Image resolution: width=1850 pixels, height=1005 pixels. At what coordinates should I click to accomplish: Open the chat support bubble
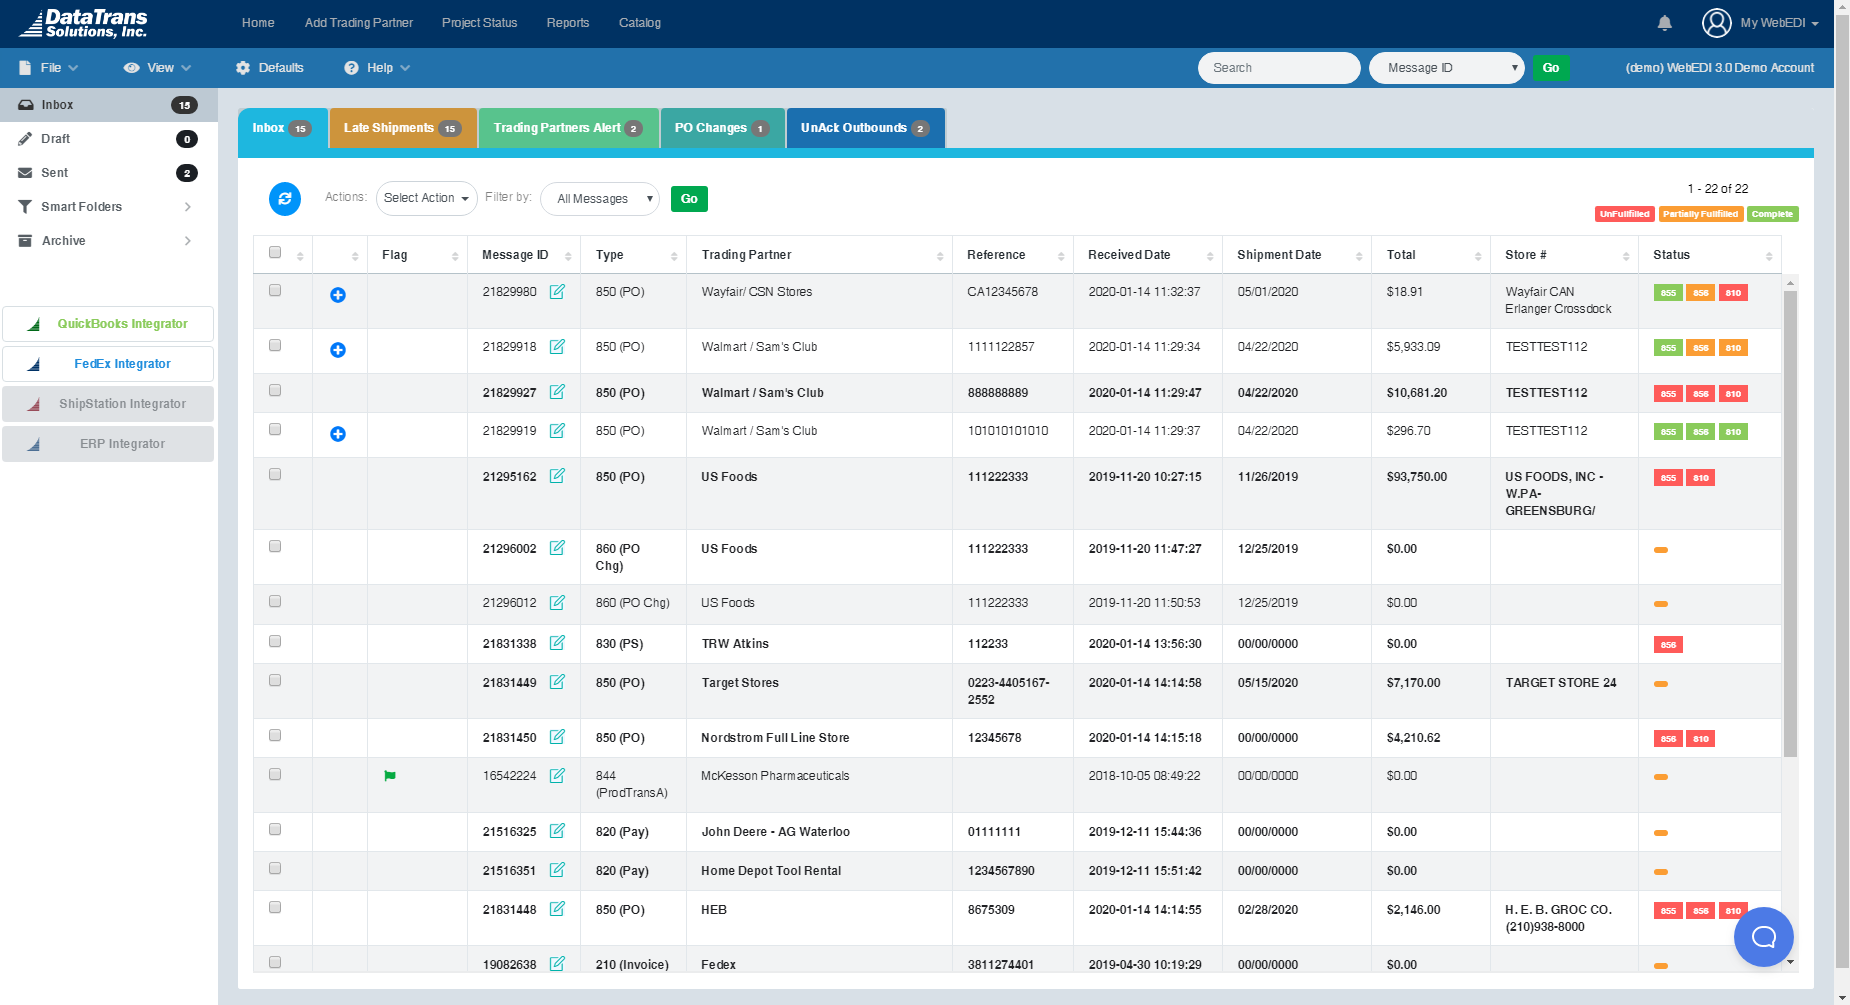point(1764,937)
